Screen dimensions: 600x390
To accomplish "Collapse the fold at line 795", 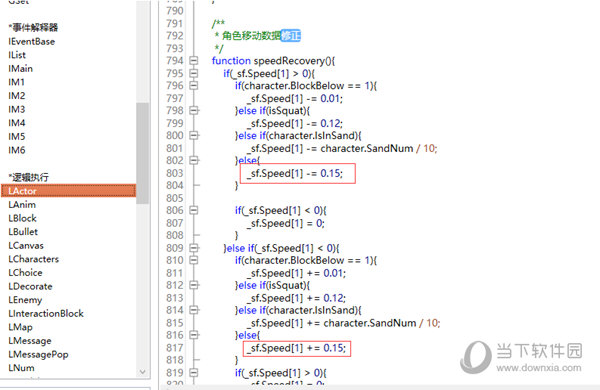I will 194,73.
